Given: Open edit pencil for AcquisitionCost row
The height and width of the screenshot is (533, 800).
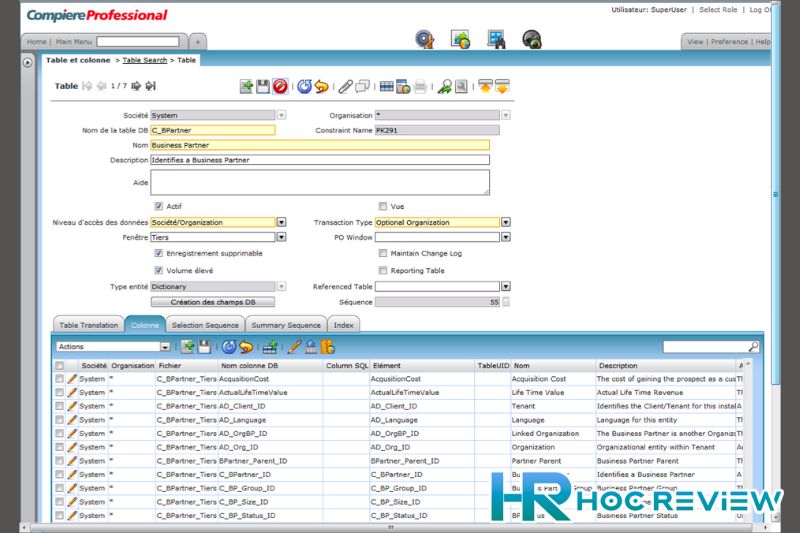Looking at the screenshot, I should pos(72,379).
